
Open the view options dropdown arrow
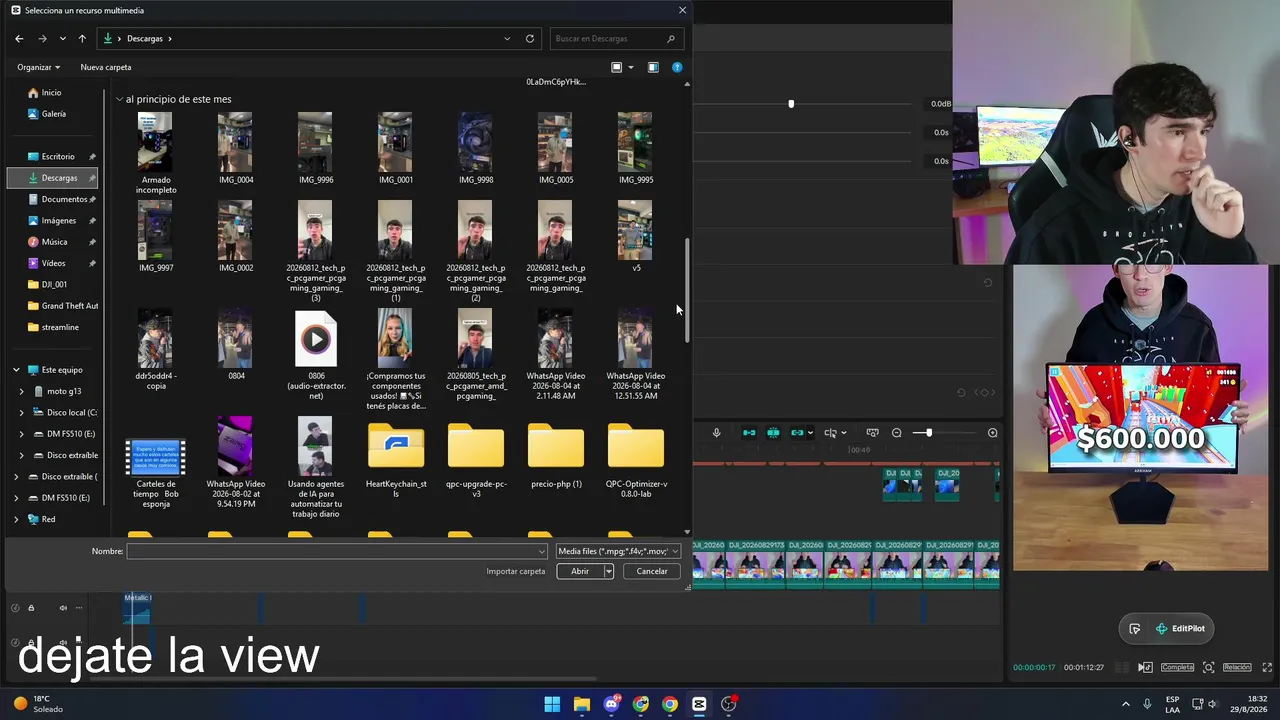tap(631, 67)
